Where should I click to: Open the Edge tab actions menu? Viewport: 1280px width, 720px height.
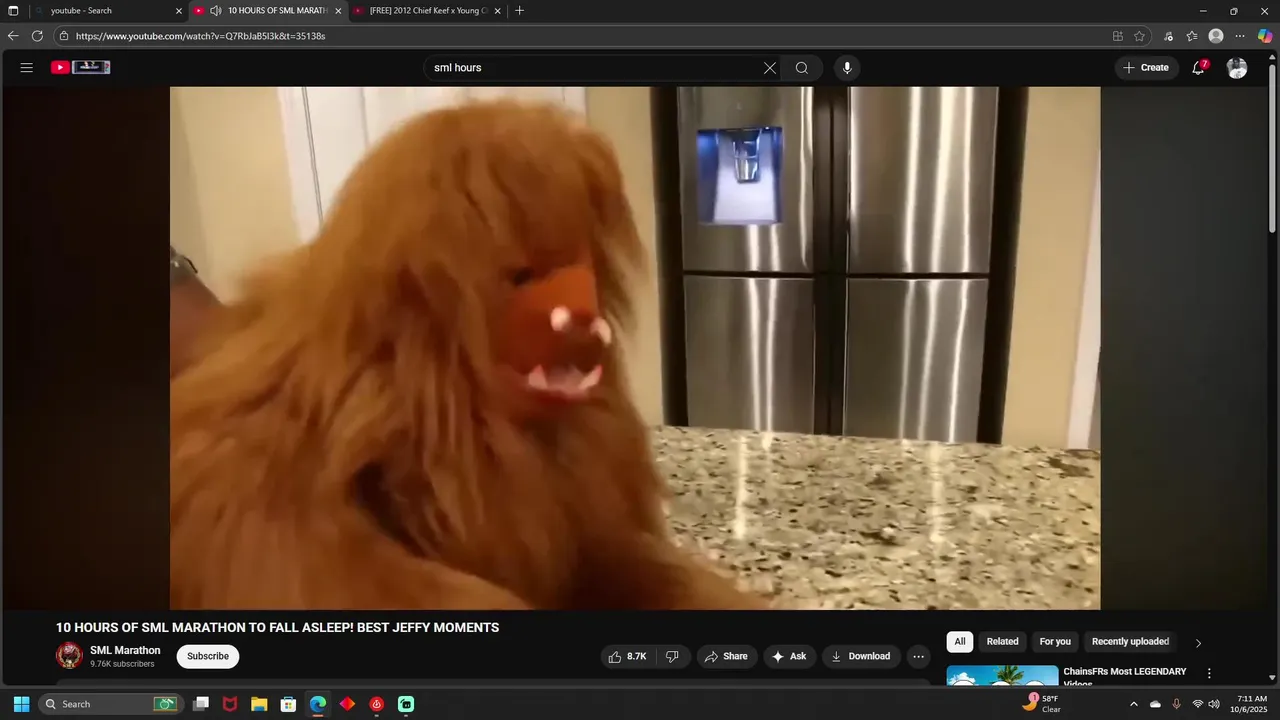click(13, 11)
